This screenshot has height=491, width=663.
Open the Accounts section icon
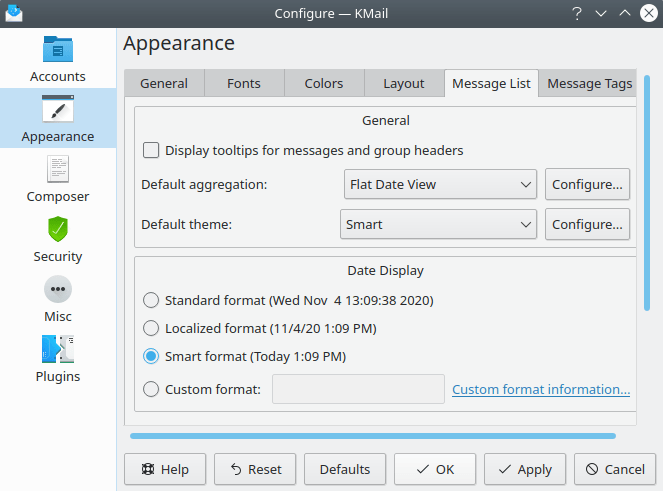click(58, 50)
